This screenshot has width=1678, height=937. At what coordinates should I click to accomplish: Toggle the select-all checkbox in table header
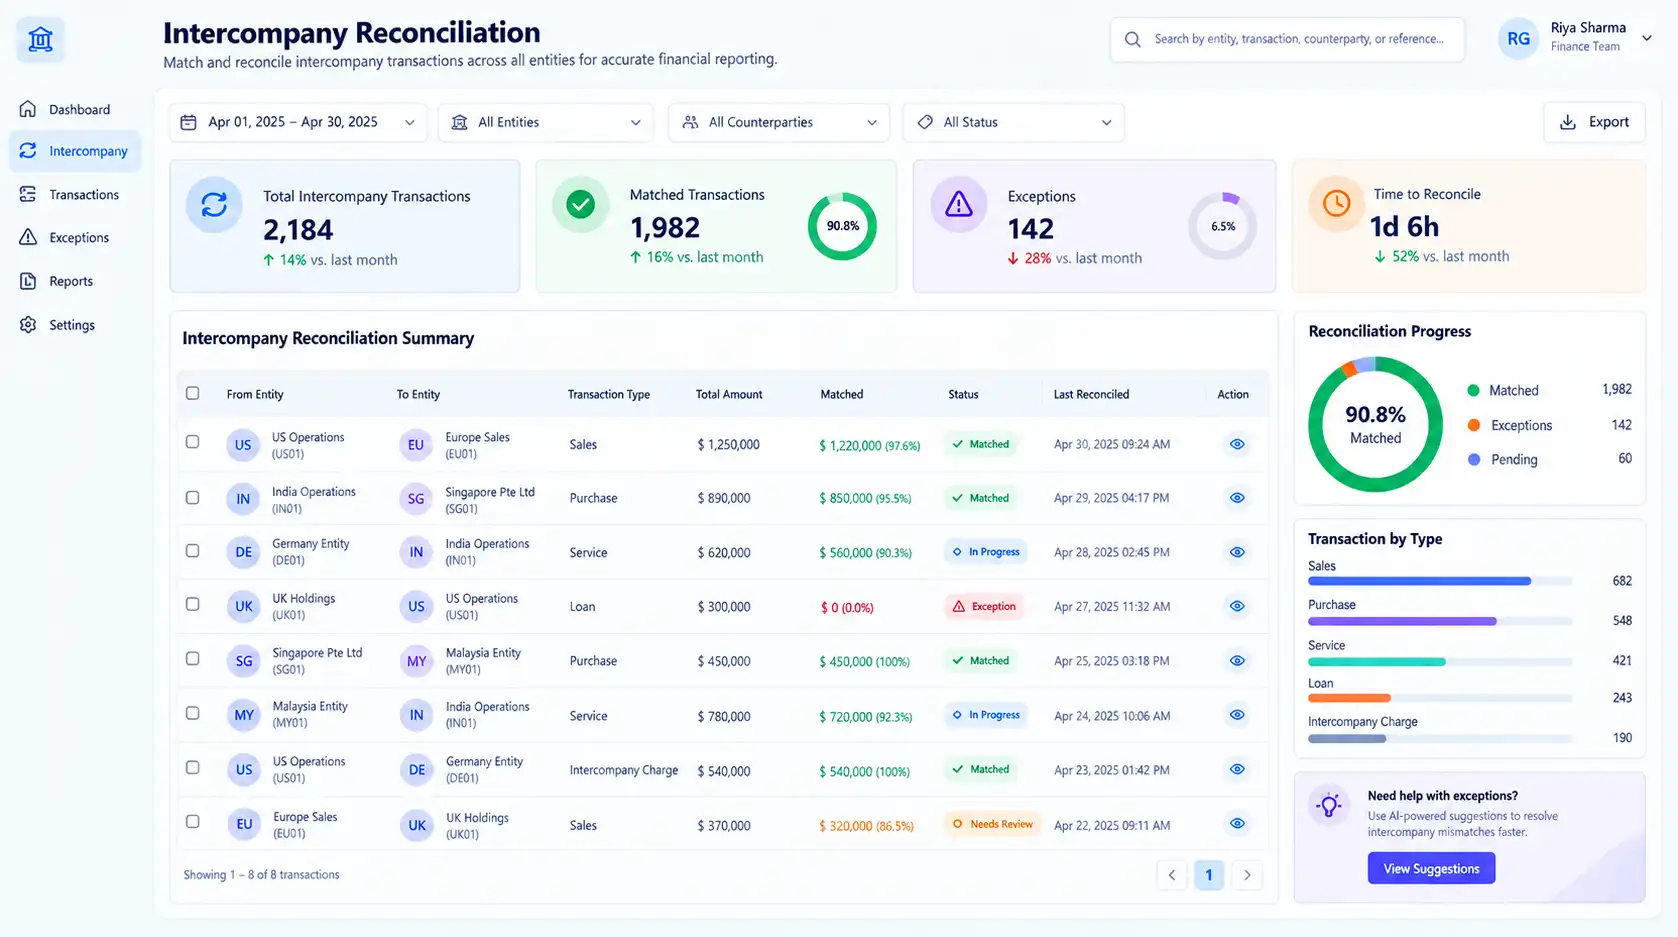coord(193,393)
